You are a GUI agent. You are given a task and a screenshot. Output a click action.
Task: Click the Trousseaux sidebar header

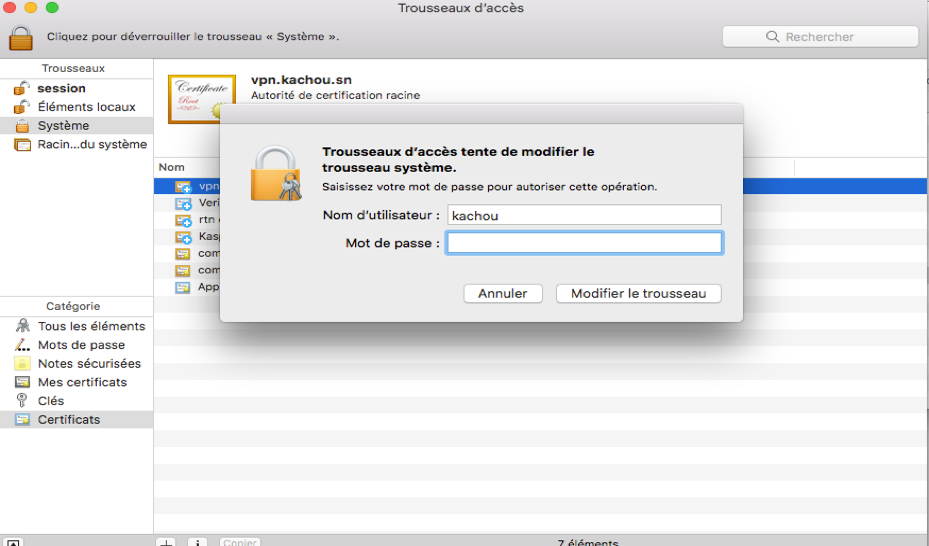point(73,69)
